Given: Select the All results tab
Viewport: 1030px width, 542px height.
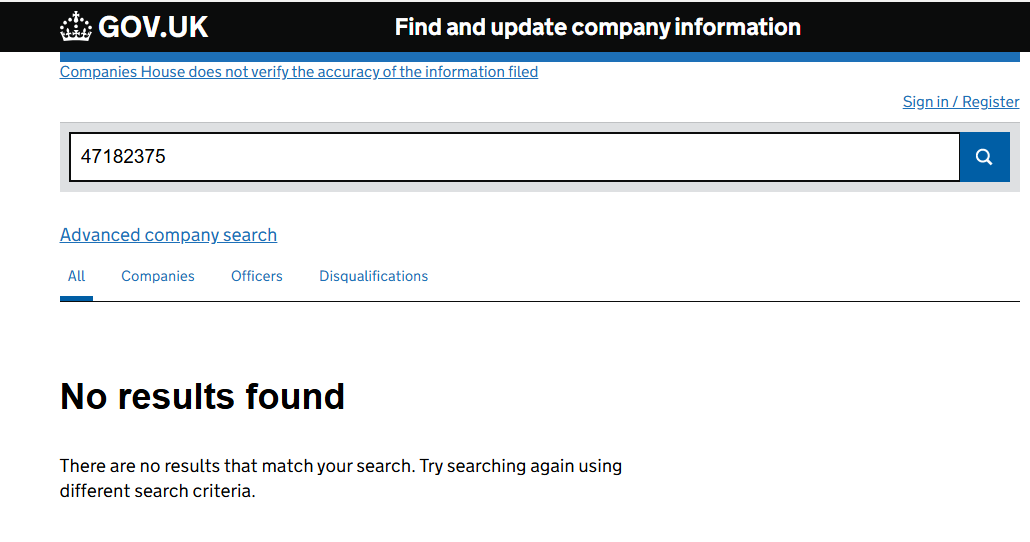Looking at the screenshot, I should tap(76, 276).
